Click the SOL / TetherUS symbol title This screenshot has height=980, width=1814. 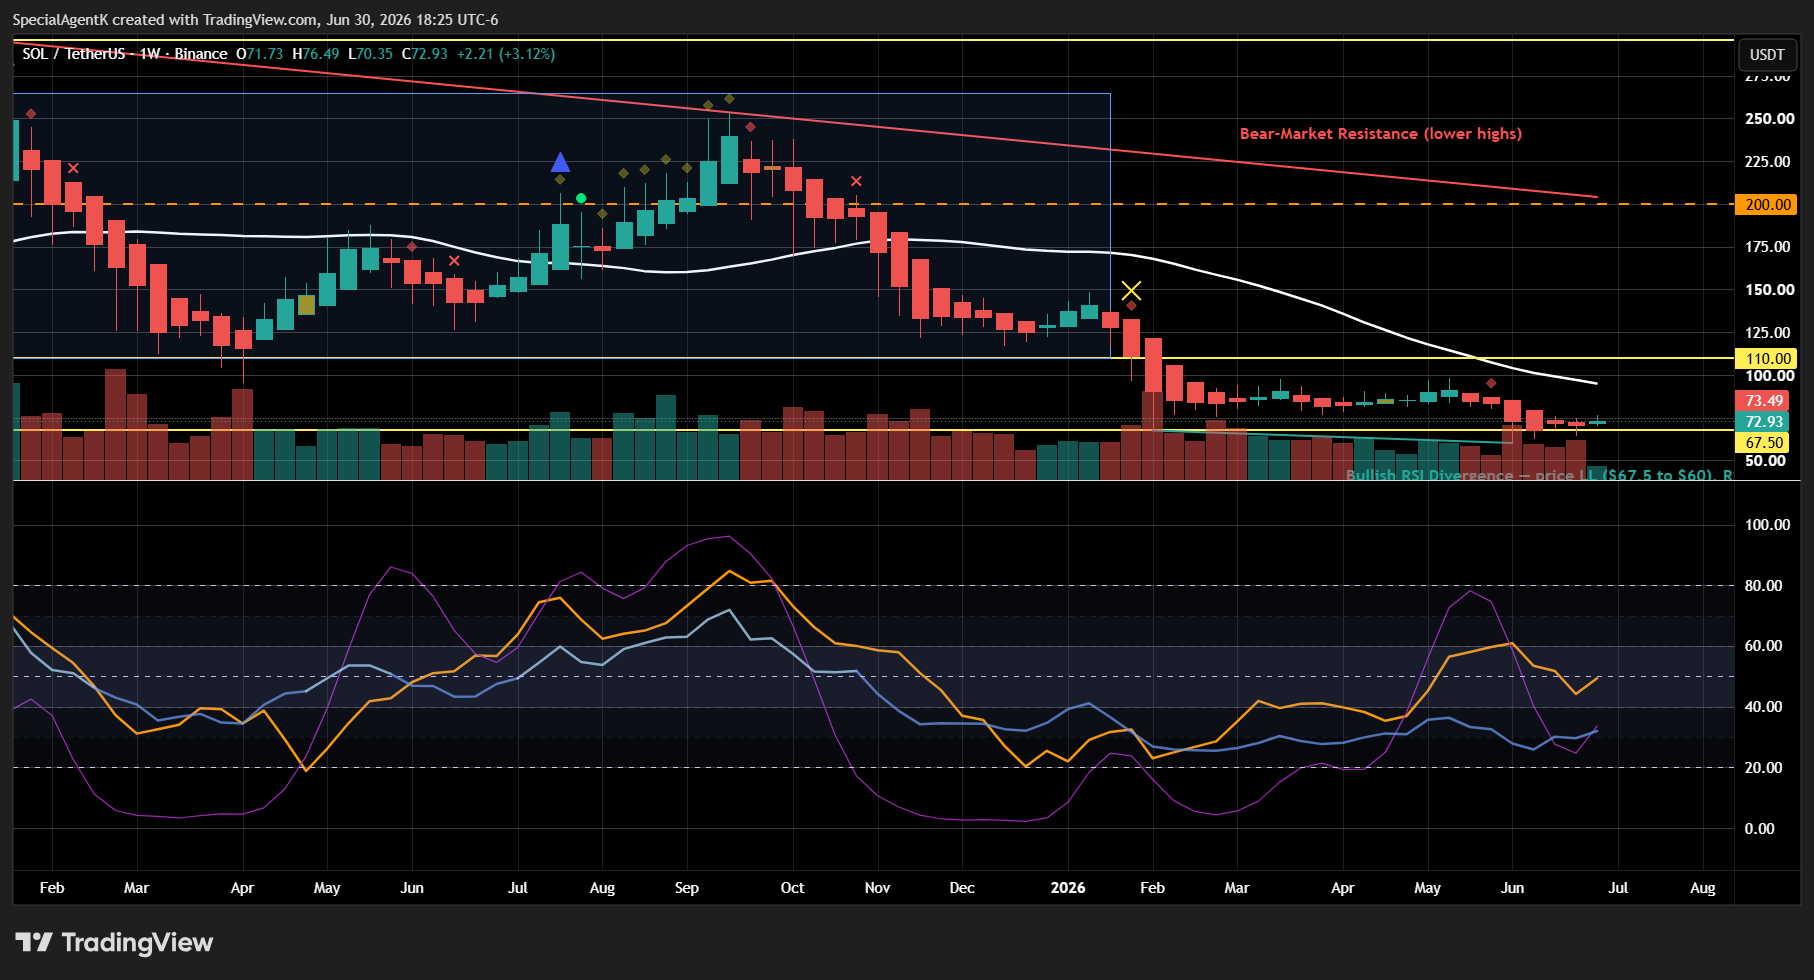72,54
